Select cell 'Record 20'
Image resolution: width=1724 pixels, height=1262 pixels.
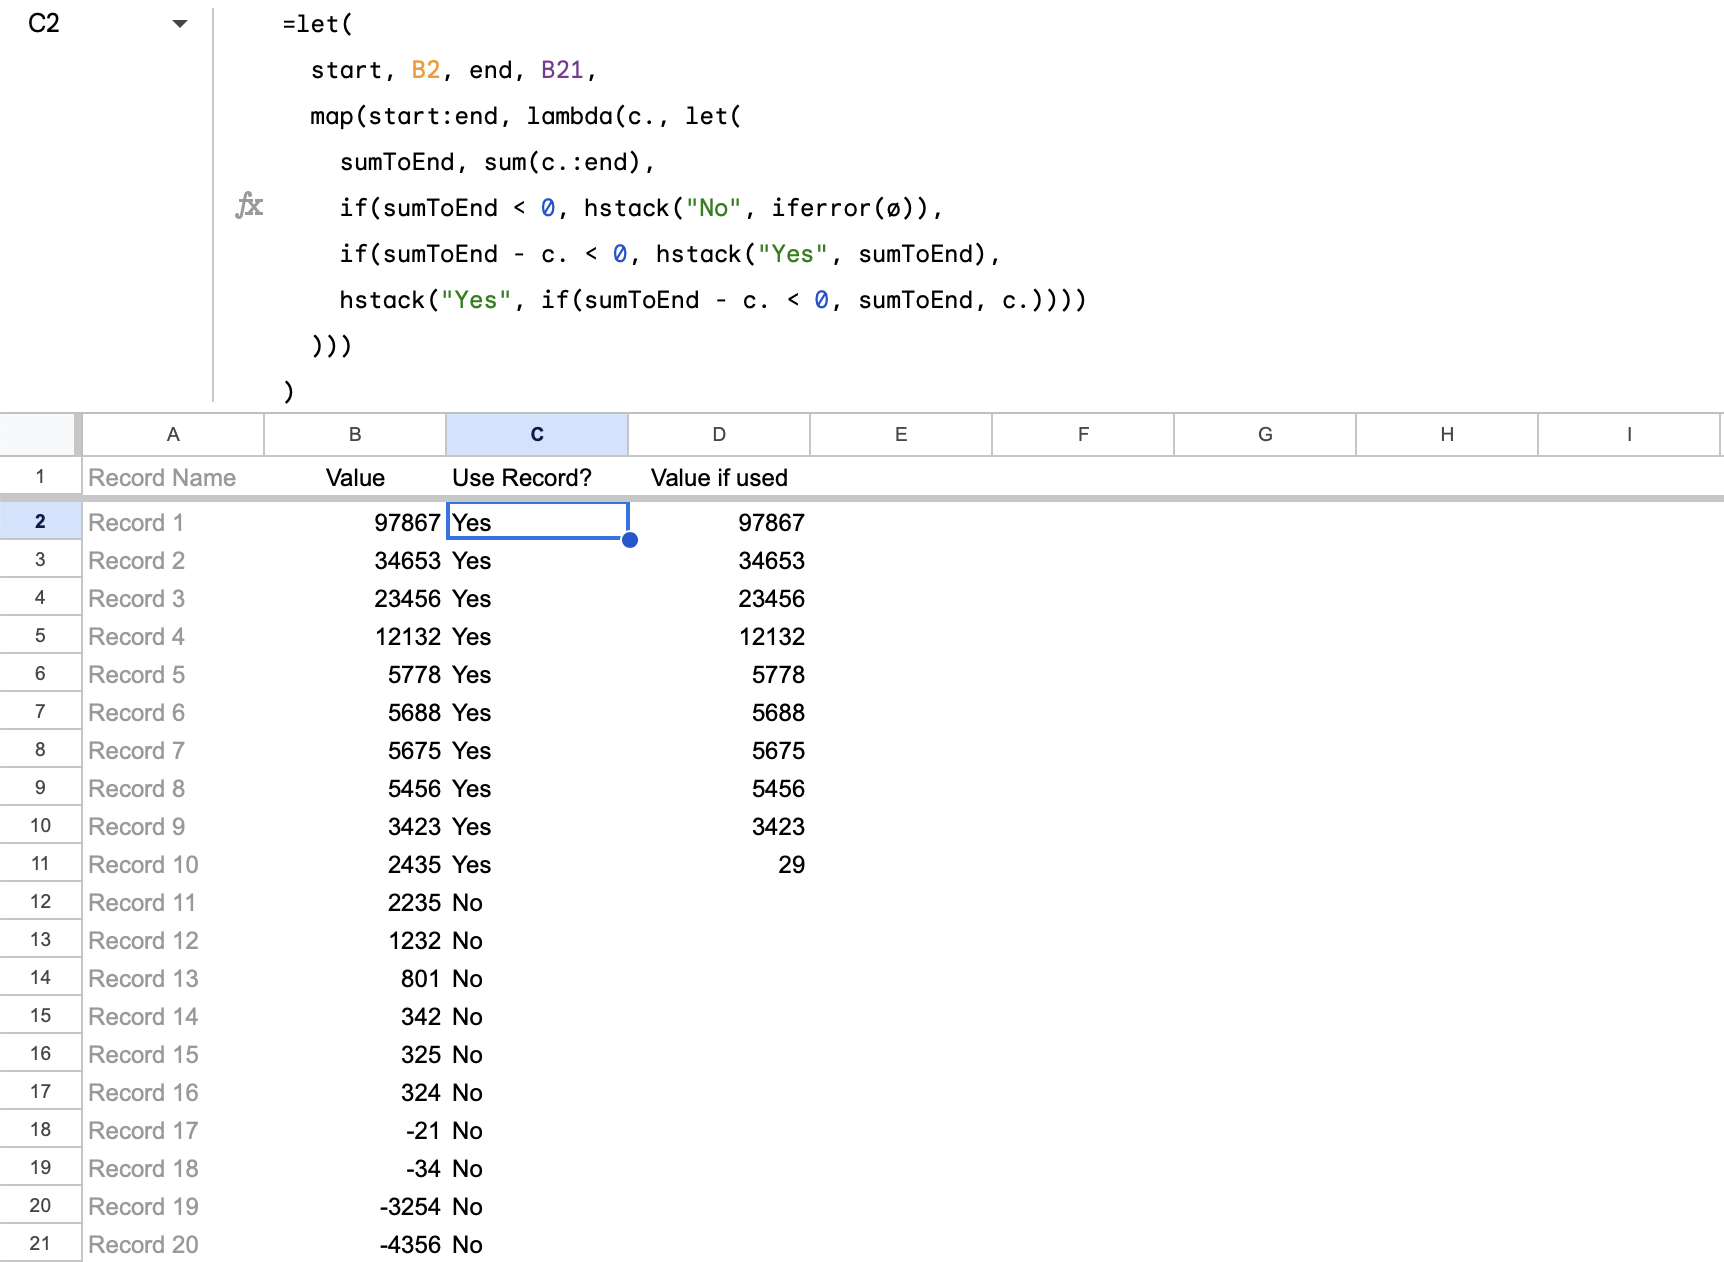coord(173,1244)
